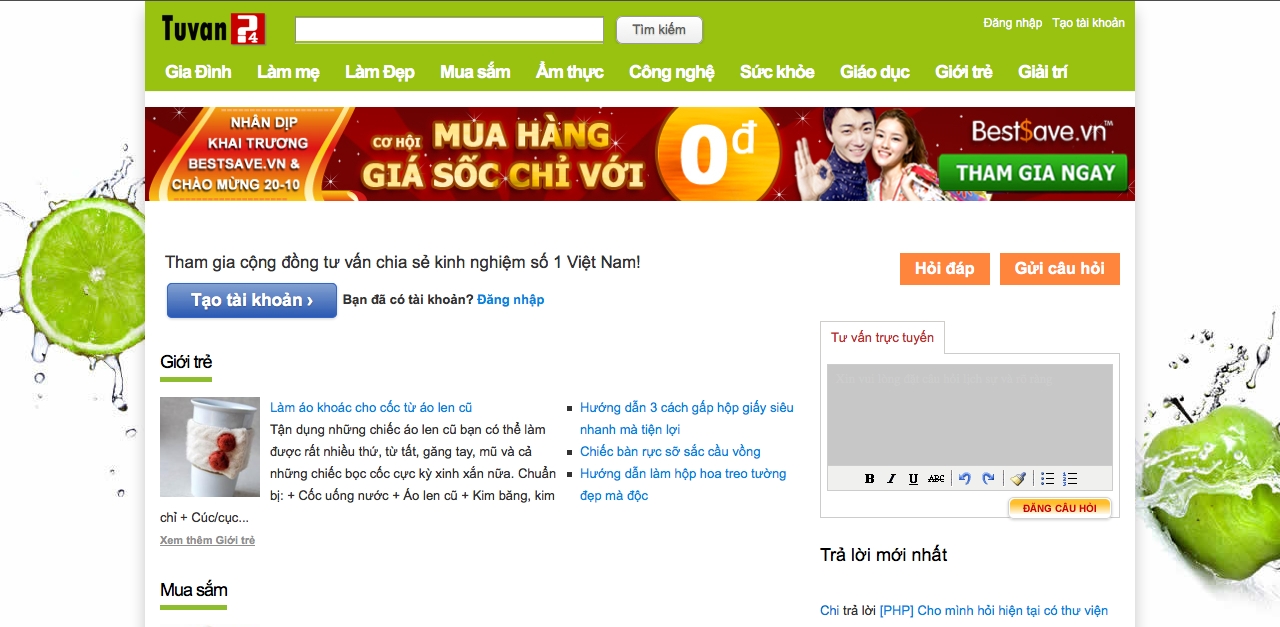Click the Giới trẻ section heading
The height and width of the screenshot is (627, 1280).
tap(186, 362)
